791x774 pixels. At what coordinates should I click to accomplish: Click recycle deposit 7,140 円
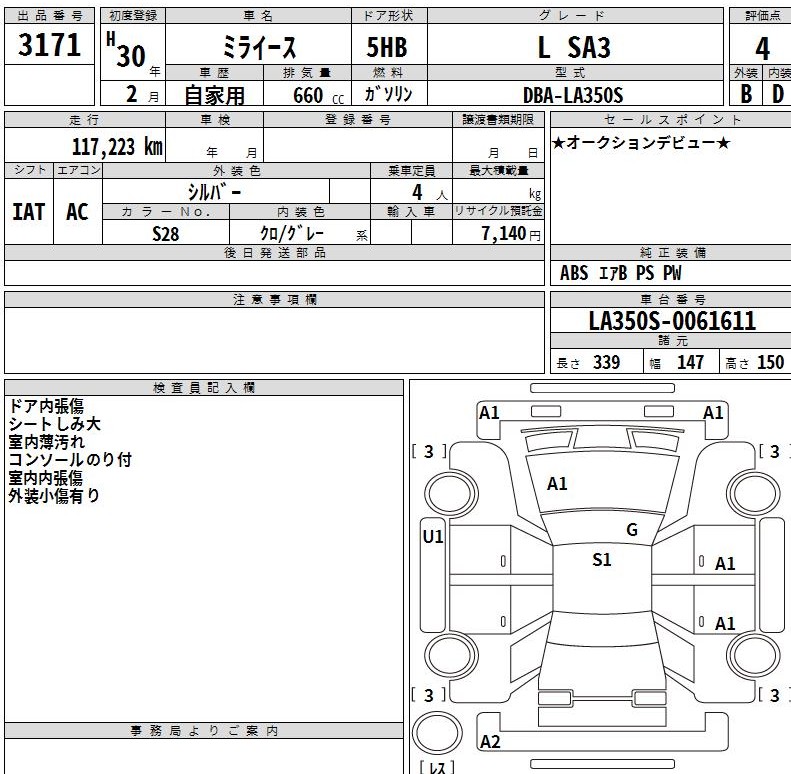coord(511,233)
